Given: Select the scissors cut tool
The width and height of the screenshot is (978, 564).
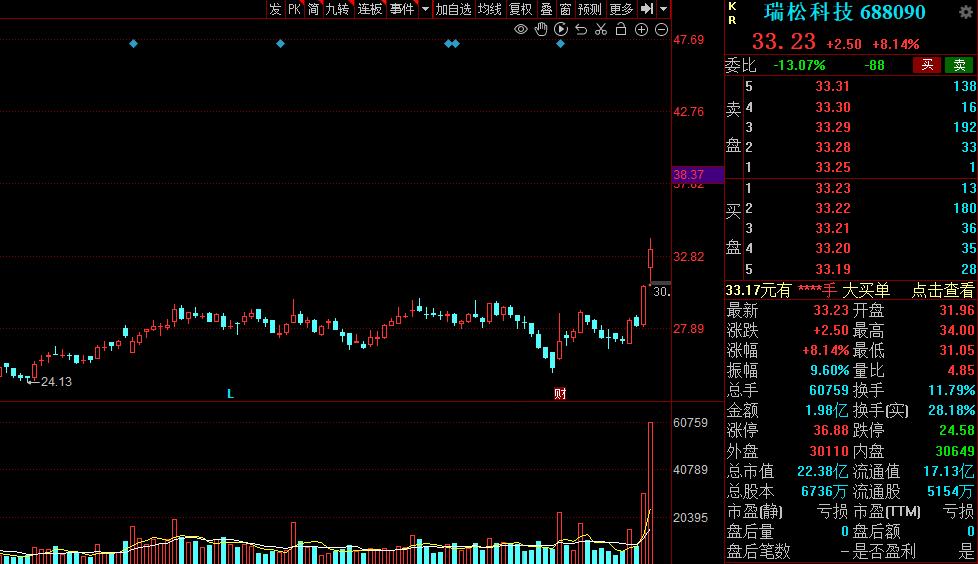Looking at the screenshot, I should tap(601, 29).
